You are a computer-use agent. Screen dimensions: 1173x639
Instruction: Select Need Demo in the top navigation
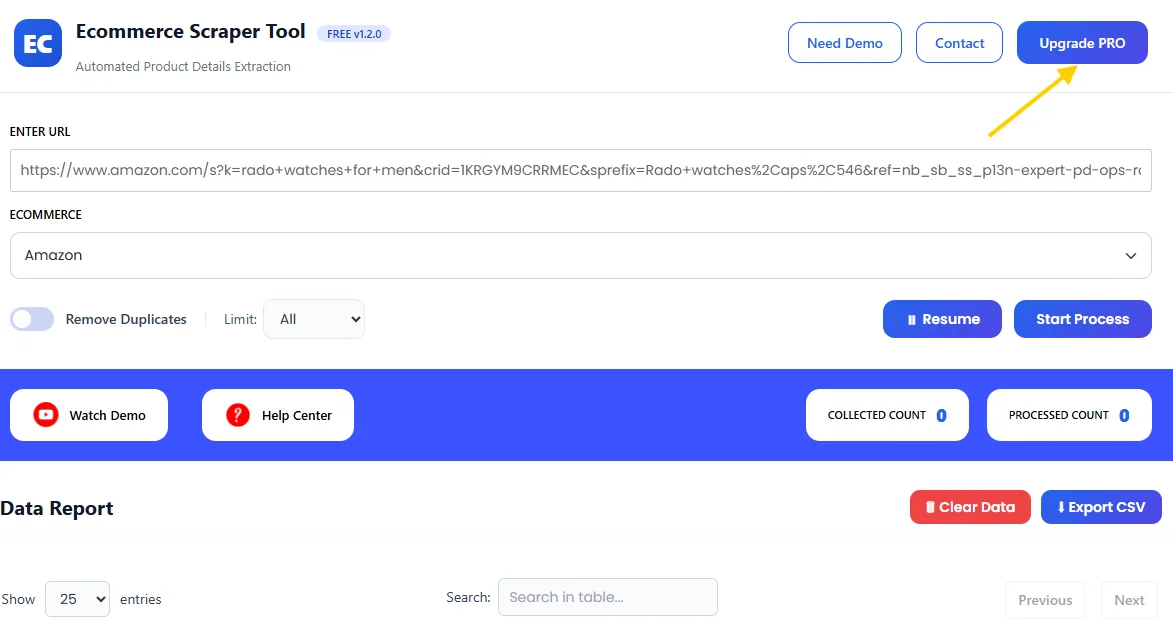click(x=844, y=42)
